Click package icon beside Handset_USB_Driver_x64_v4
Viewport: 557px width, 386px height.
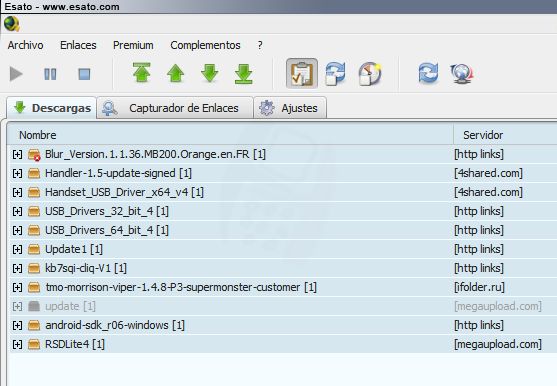click(34, 192)
